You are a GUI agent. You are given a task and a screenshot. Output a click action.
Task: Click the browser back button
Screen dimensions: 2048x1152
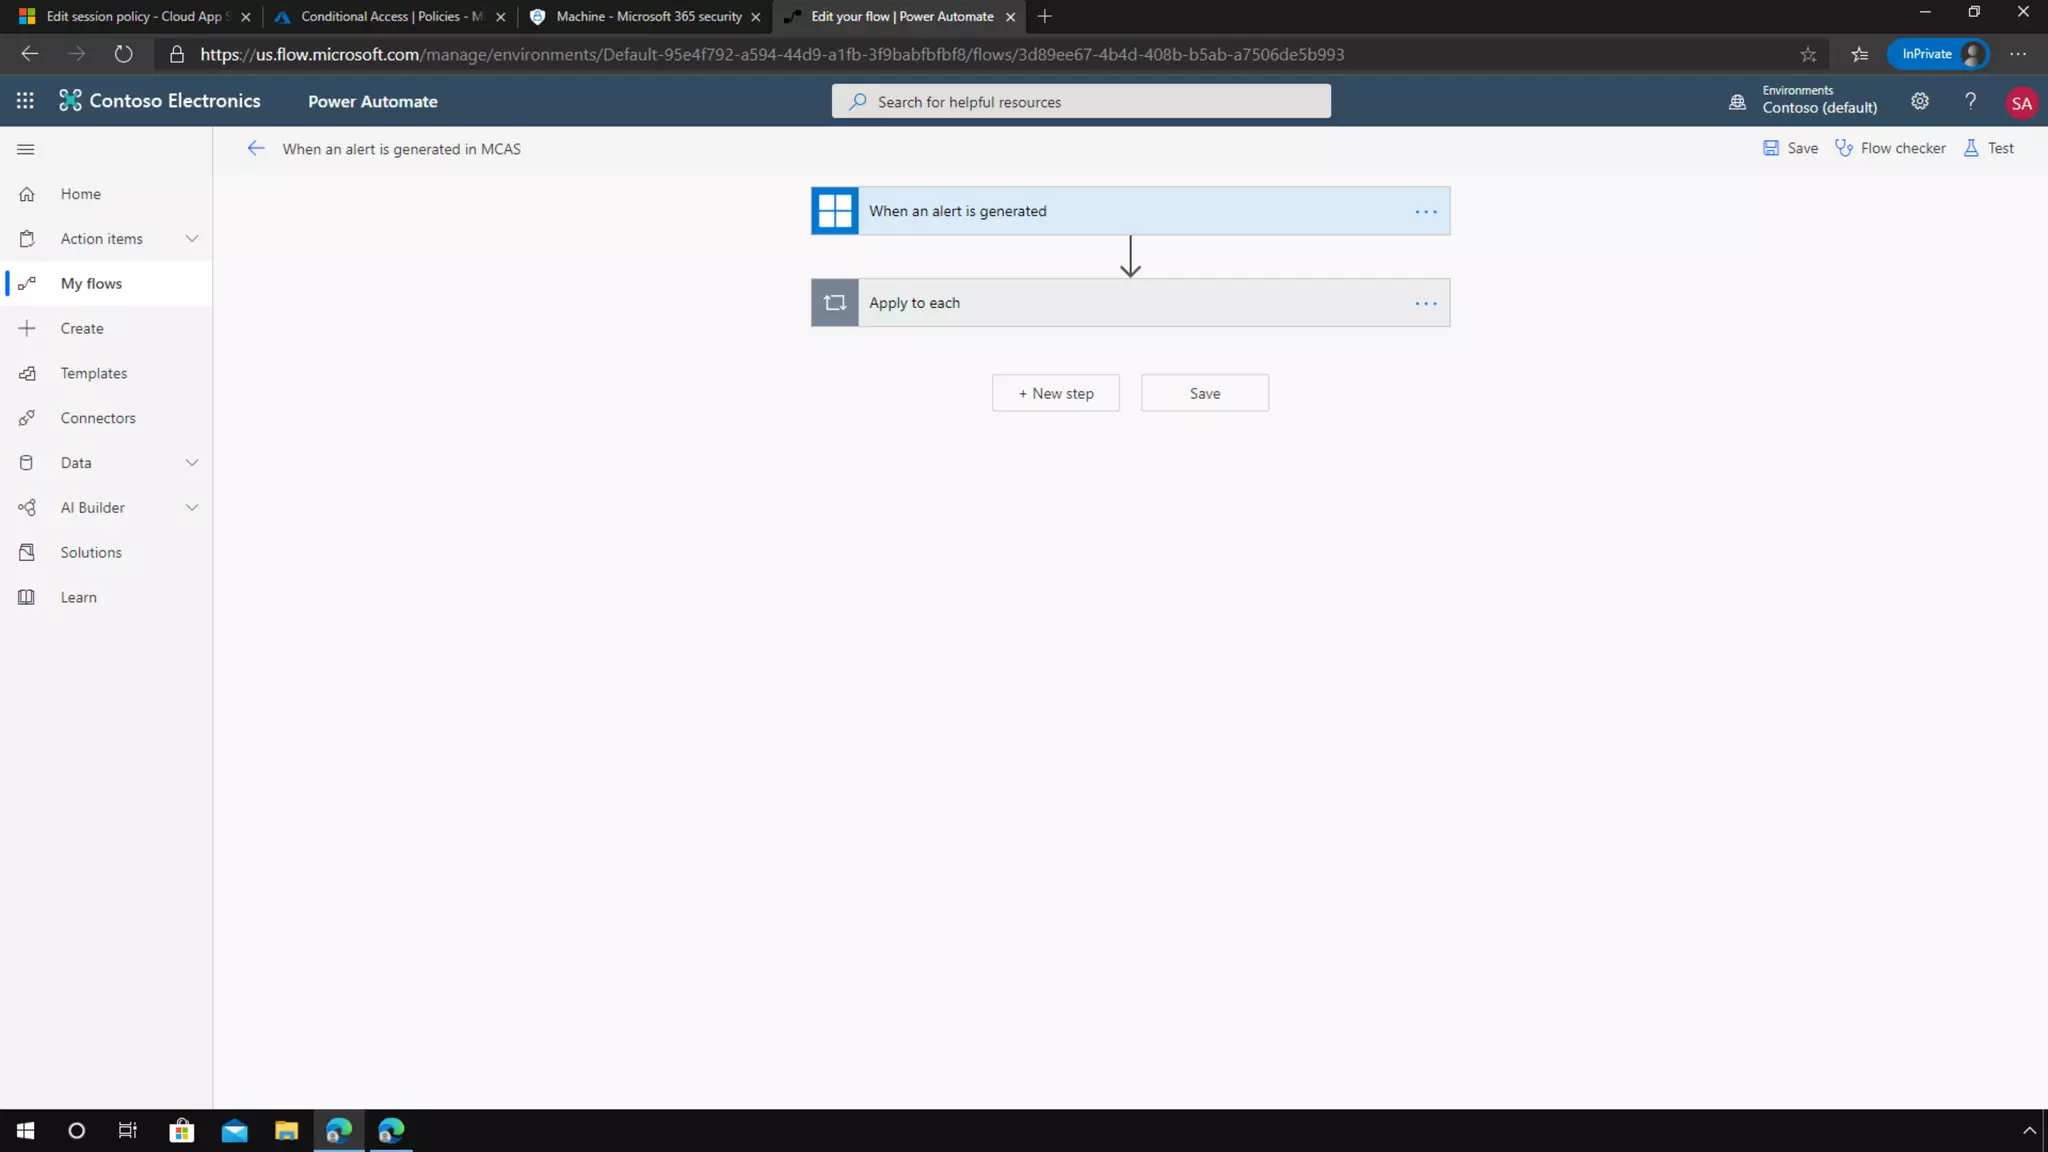pos(29,54)
